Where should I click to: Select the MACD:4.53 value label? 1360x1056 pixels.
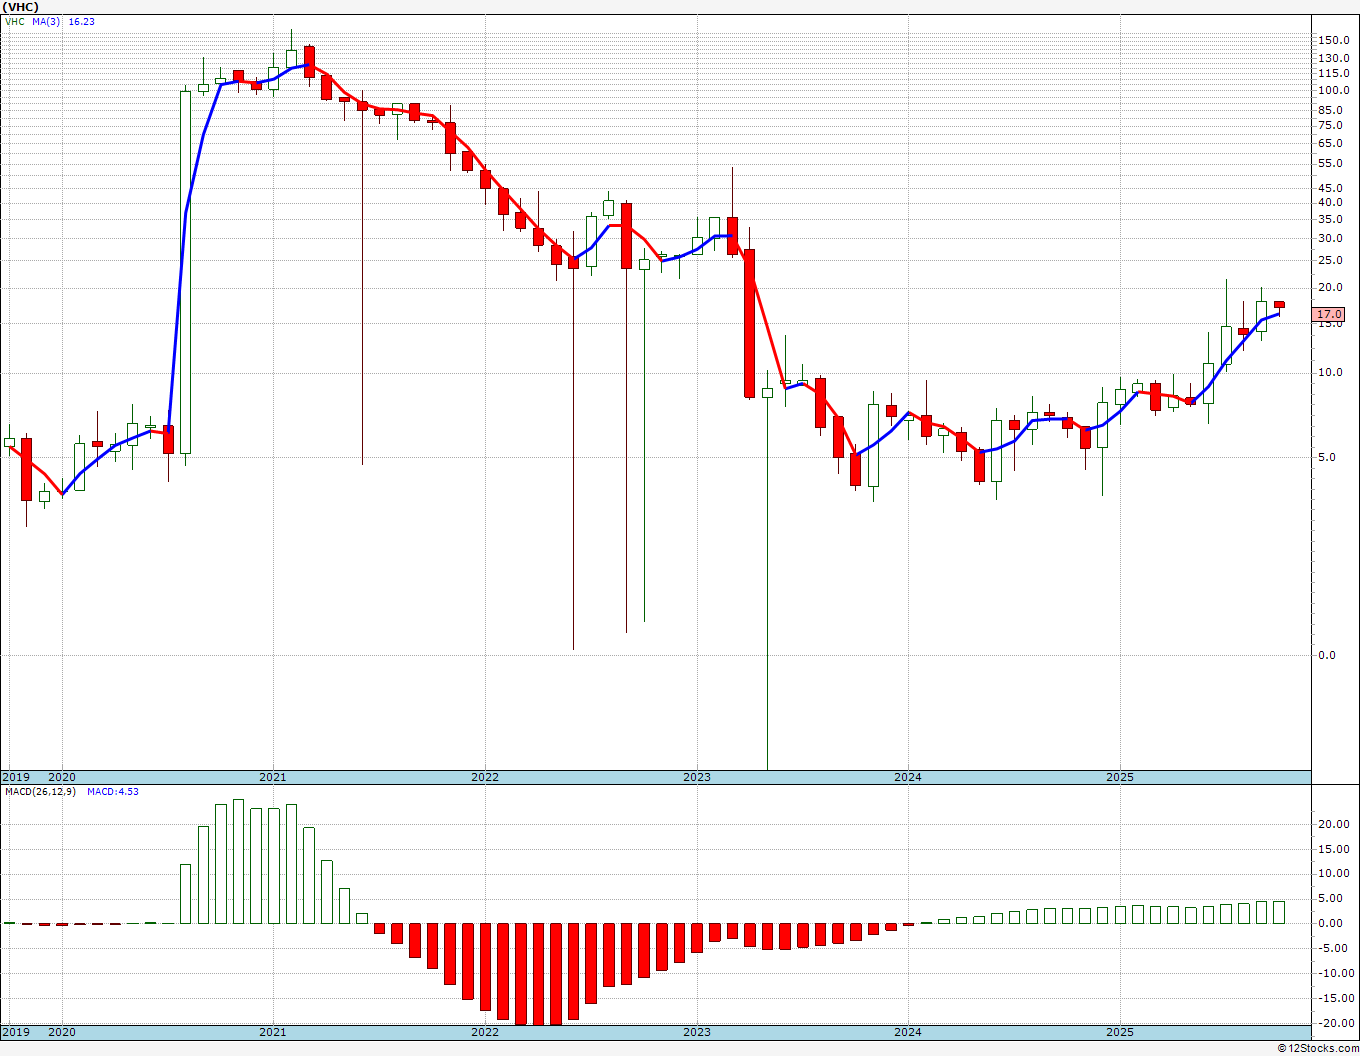[x=113, y=792]
